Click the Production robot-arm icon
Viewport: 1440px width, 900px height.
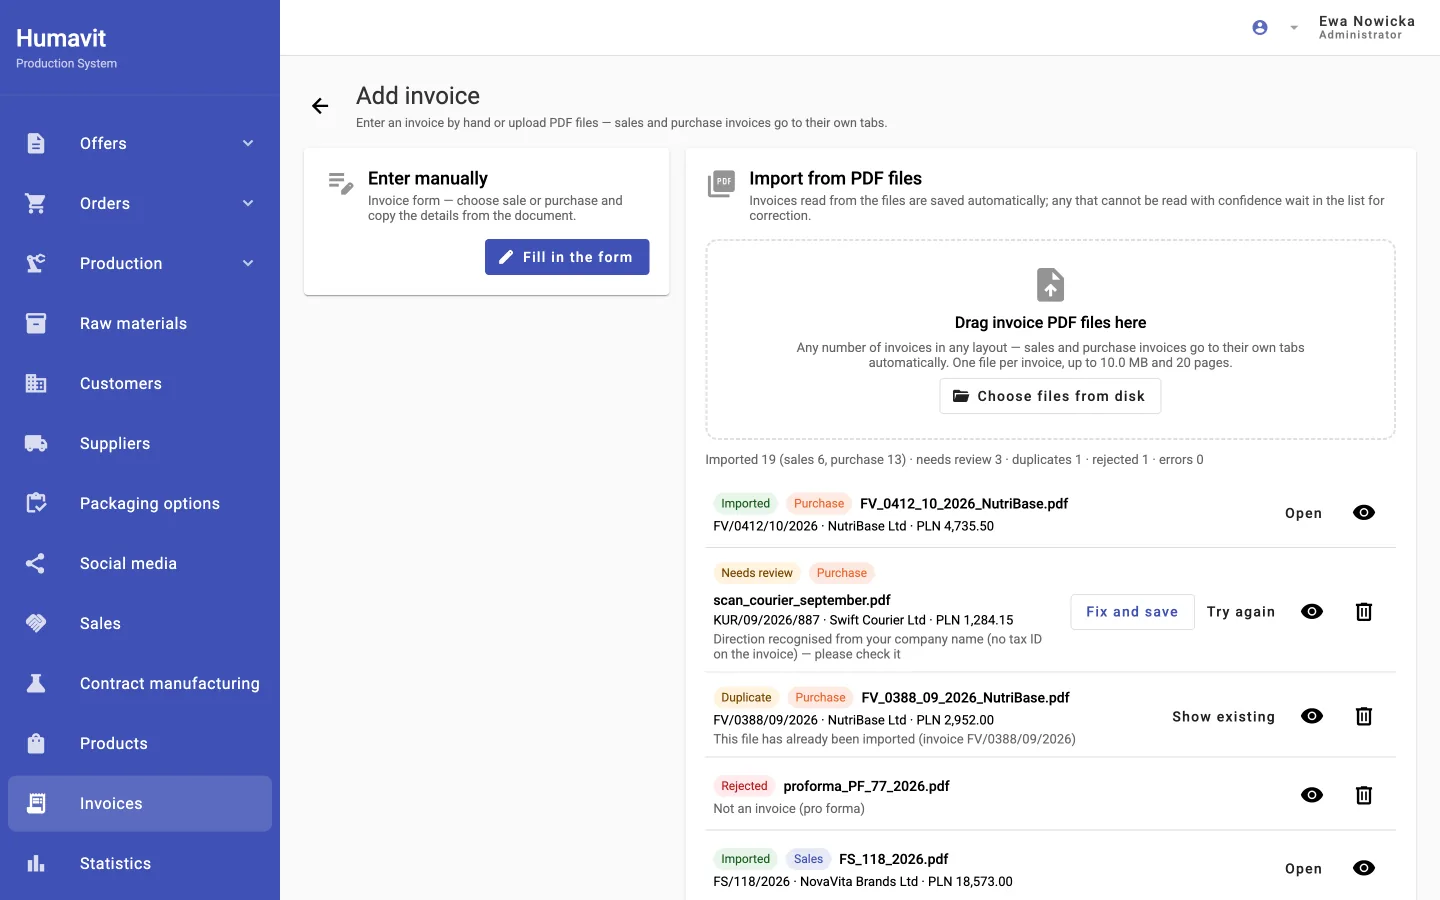click(x=36, y=263)
